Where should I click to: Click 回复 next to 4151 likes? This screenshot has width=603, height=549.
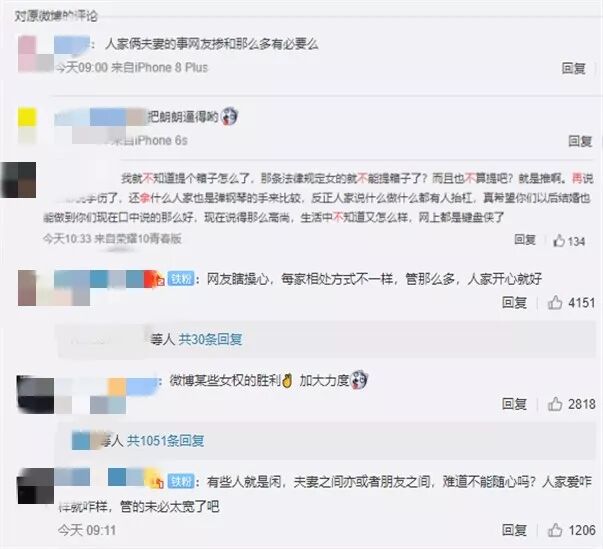(x=514, y=303)
